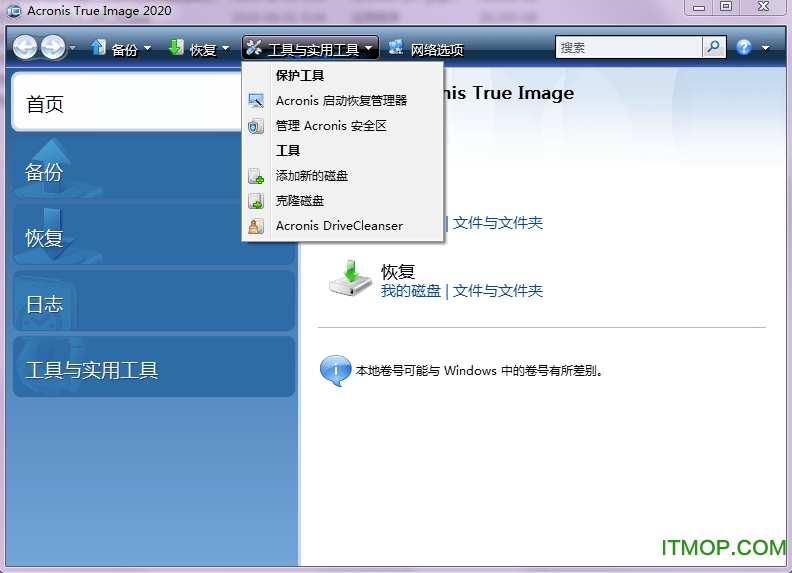Click the 网络选项 network icon
This screenshot has width=792, height=573.
point(396,47)
